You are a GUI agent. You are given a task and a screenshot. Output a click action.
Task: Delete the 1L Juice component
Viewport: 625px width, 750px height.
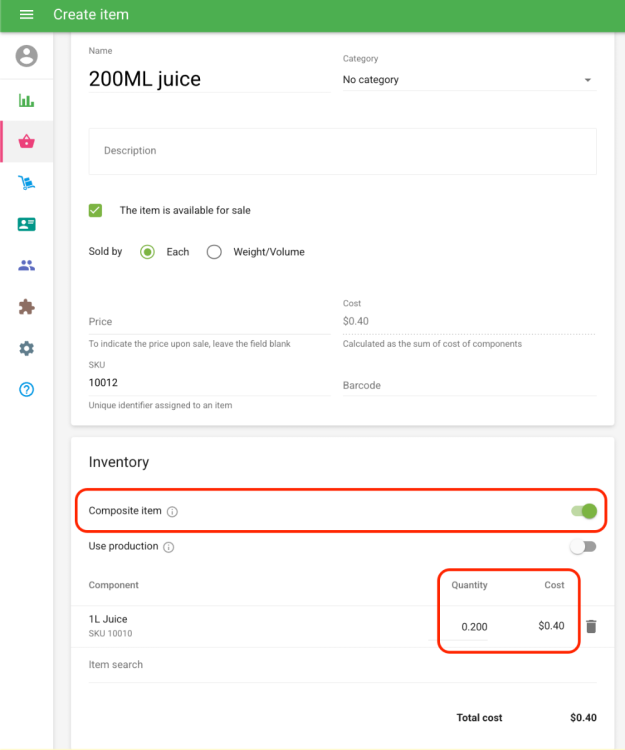pos(591,626)
